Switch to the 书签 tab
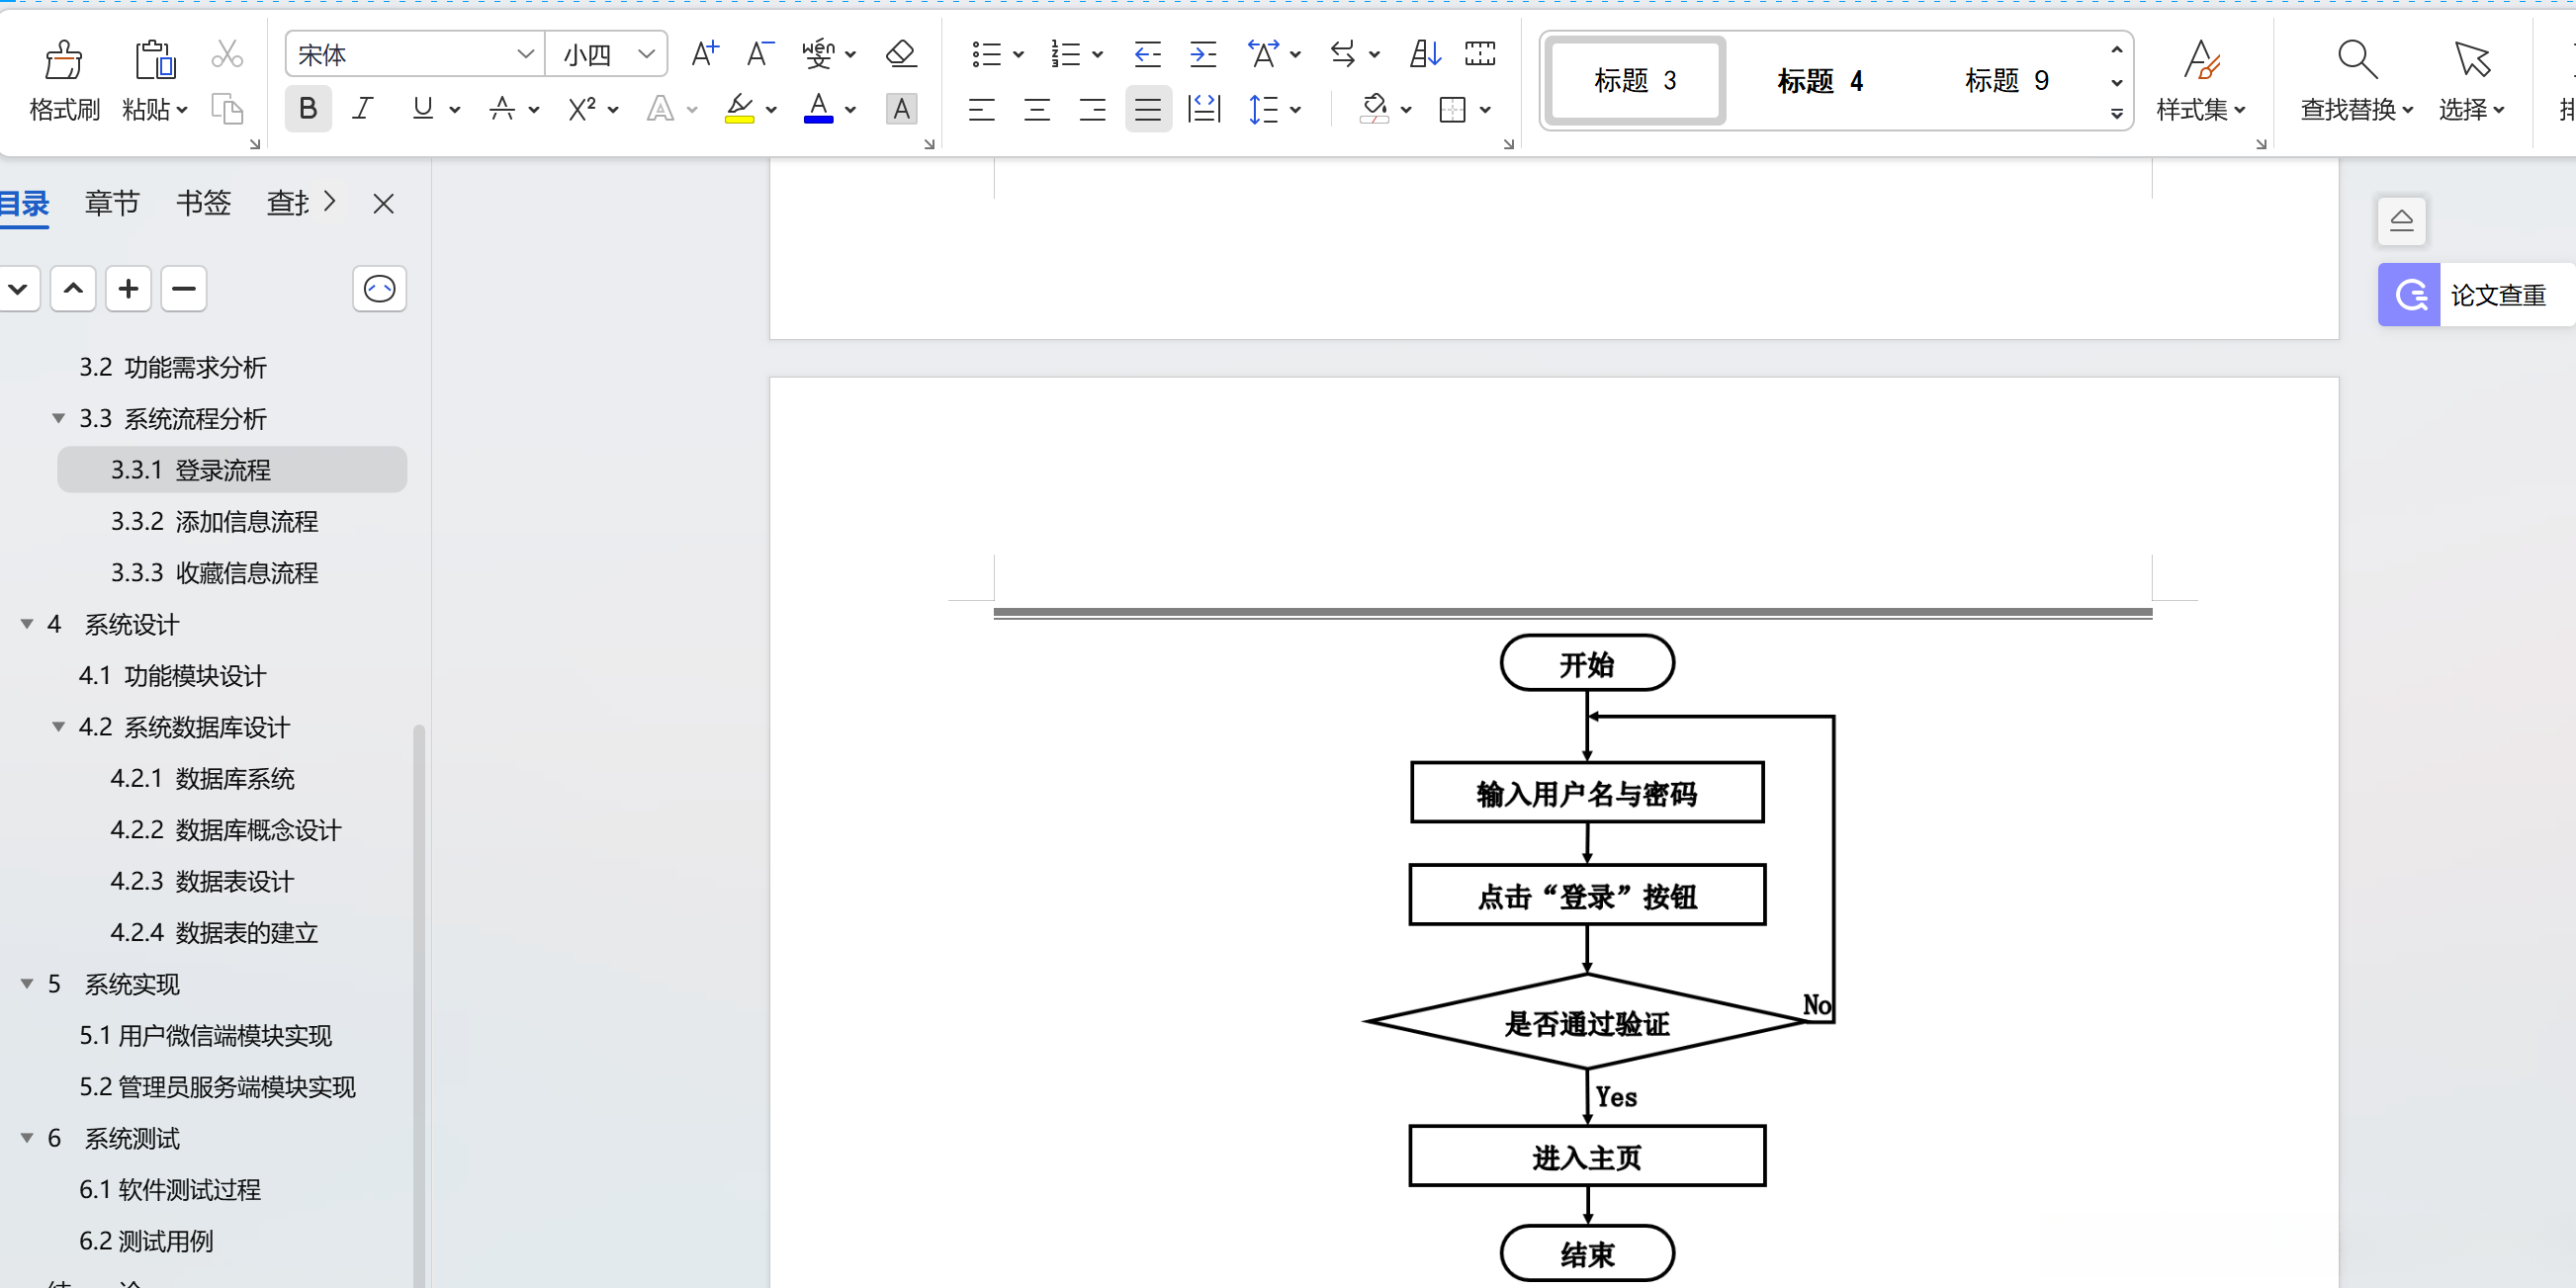The width and height of the screenshot is (2576, 1288). pos(203,203)
